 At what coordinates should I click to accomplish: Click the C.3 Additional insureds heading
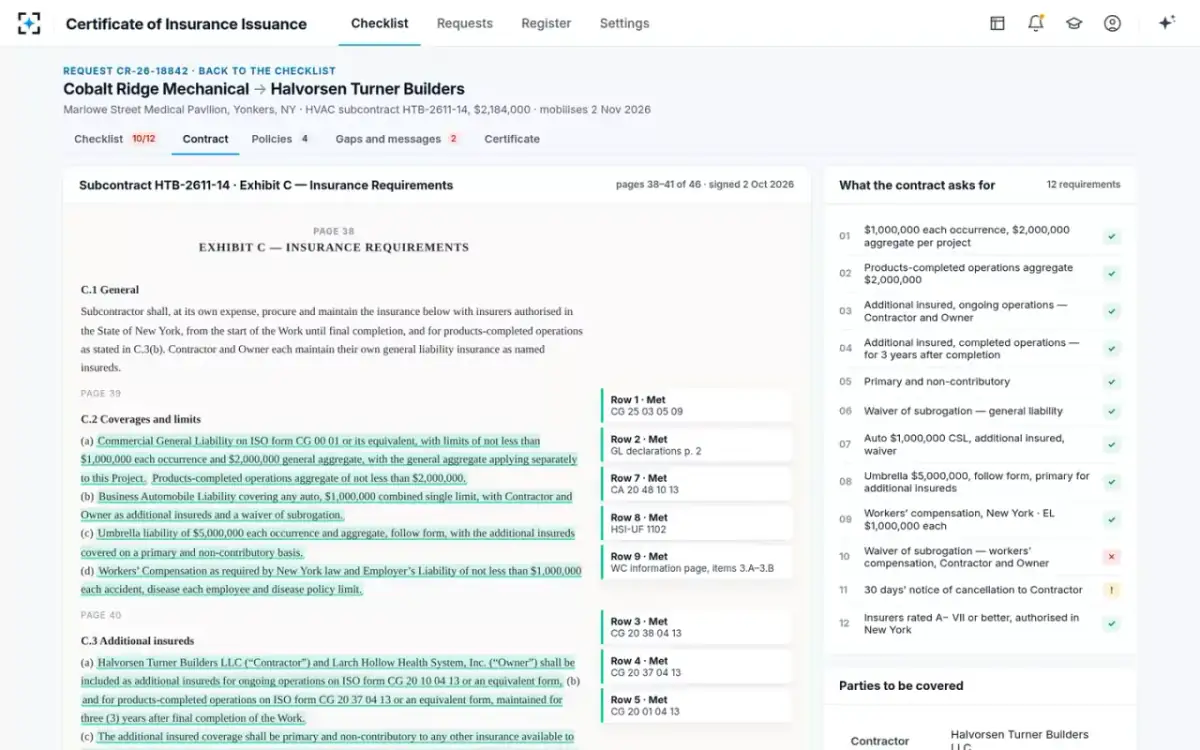tap(138, 641)
